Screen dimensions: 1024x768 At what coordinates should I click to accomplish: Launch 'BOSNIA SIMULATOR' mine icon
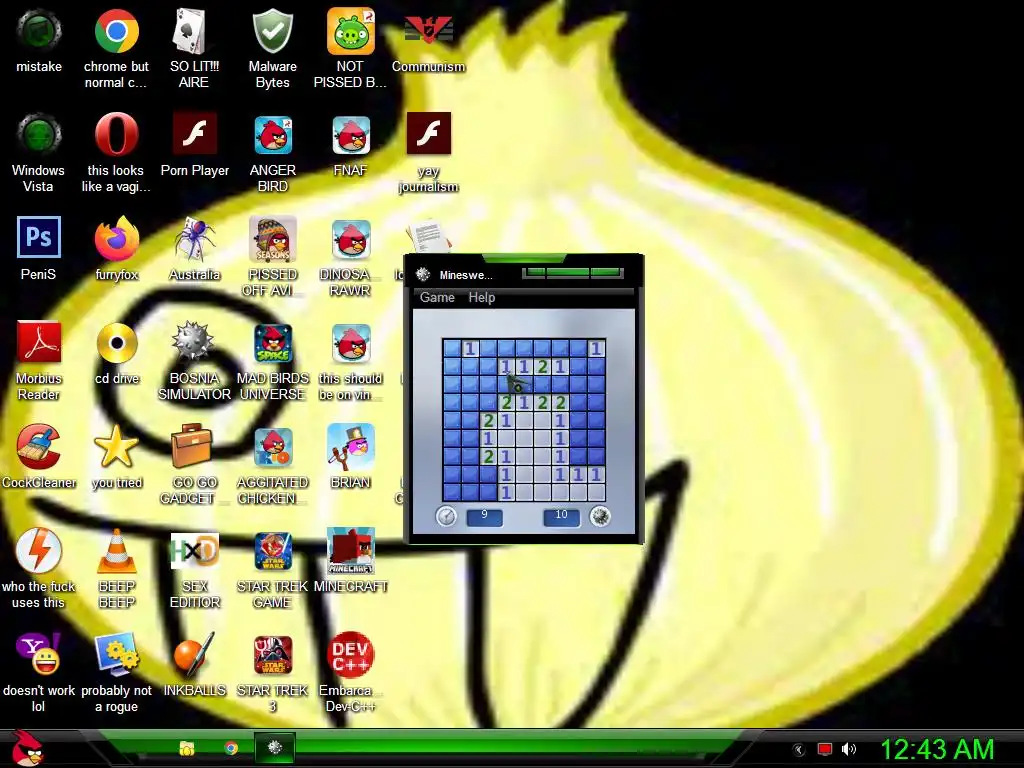pos(193,341)
